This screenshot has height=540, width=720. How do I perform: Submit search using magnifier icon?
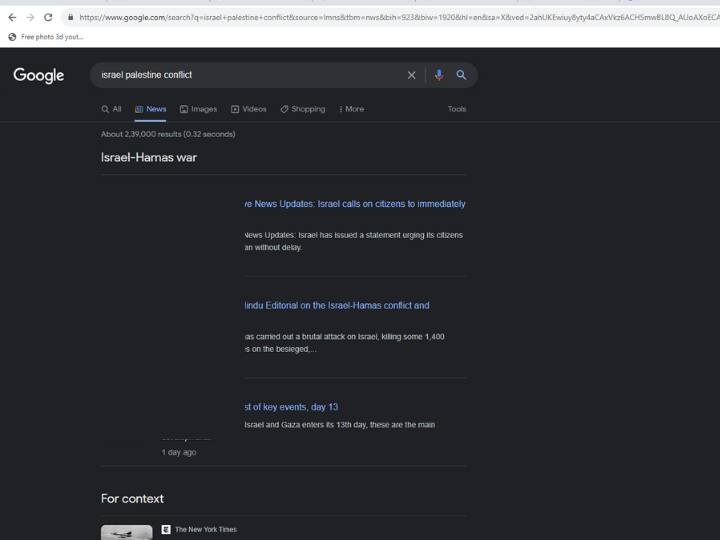[x=461, y=75]
